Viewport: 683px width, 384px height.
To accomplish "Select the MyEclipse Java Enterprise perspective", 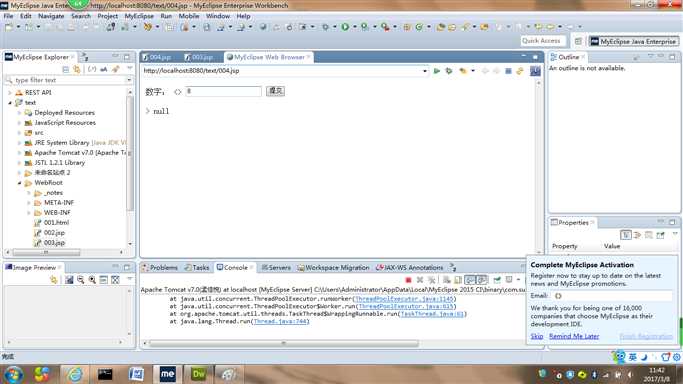I will coord(634,41).
